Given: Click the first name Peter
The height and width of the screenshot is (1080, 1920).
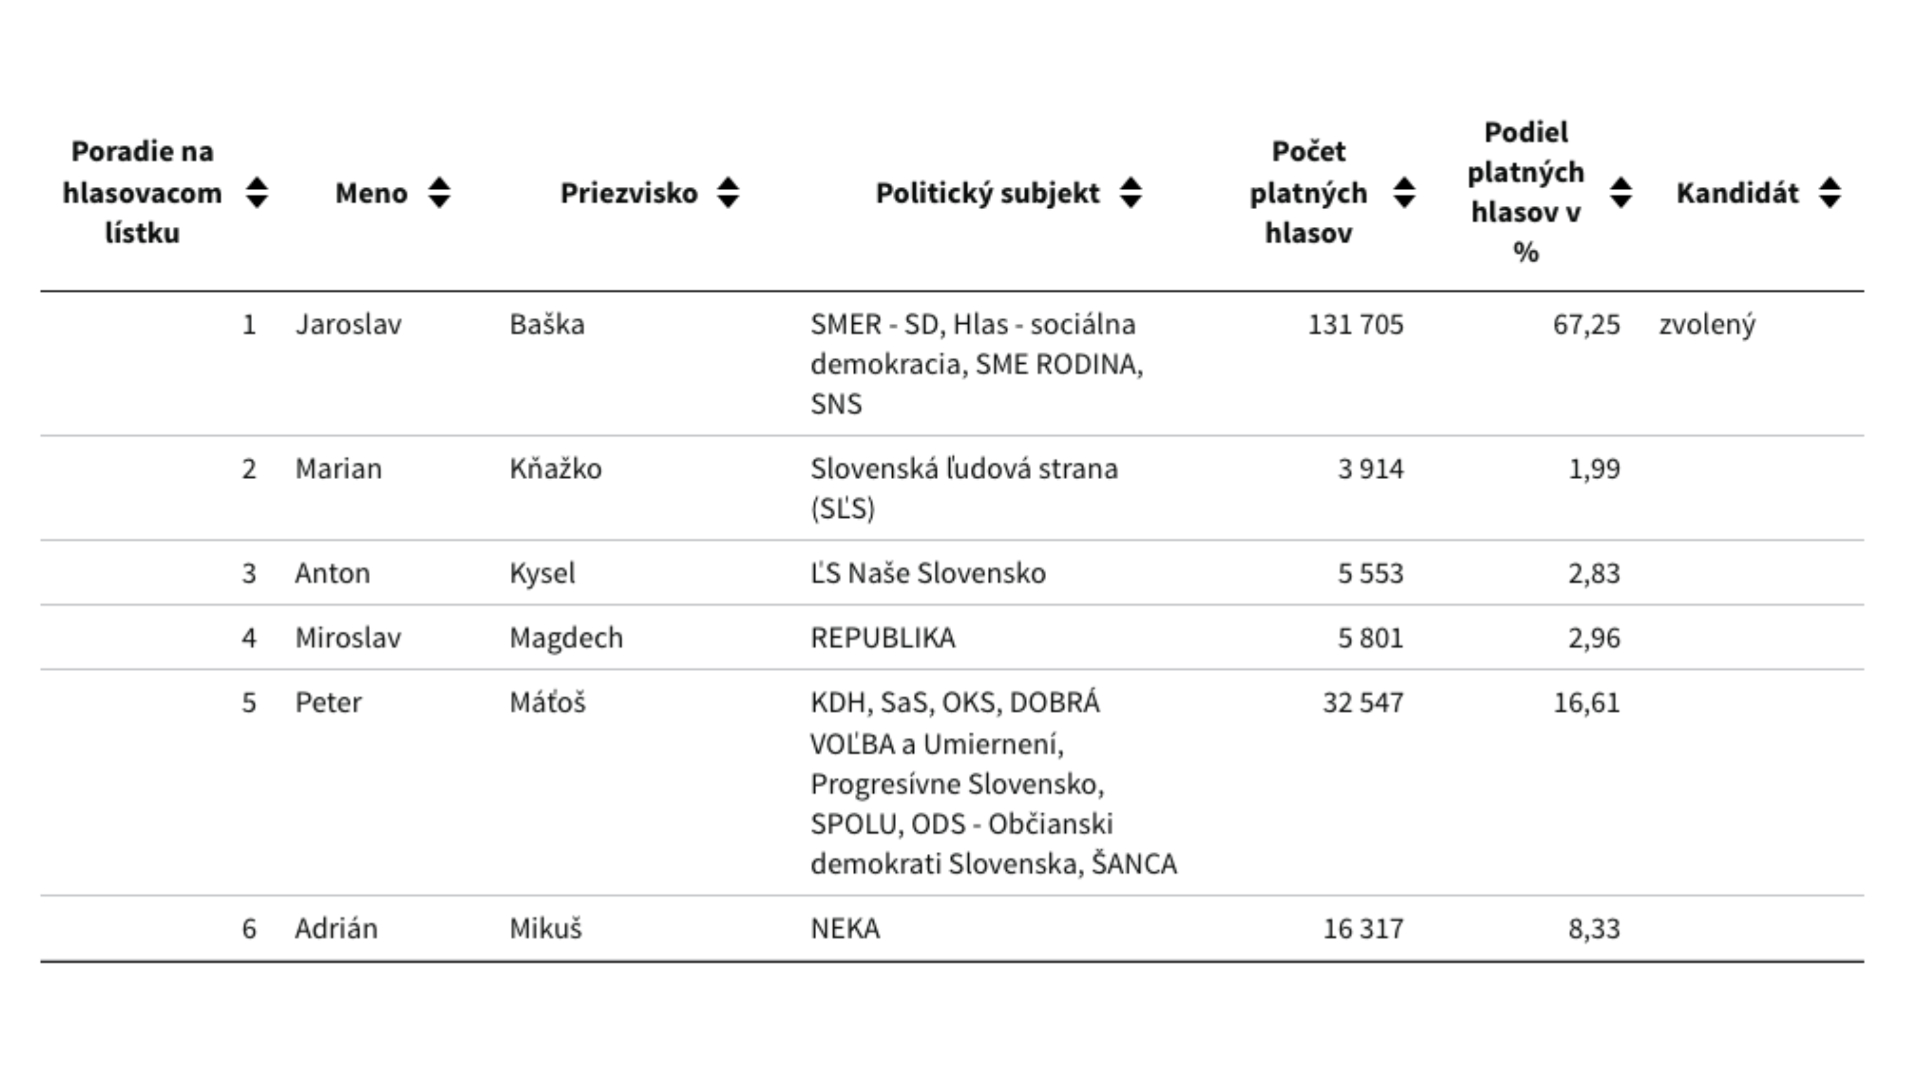Looking at the screenshot, I should (x=328, y=702).
